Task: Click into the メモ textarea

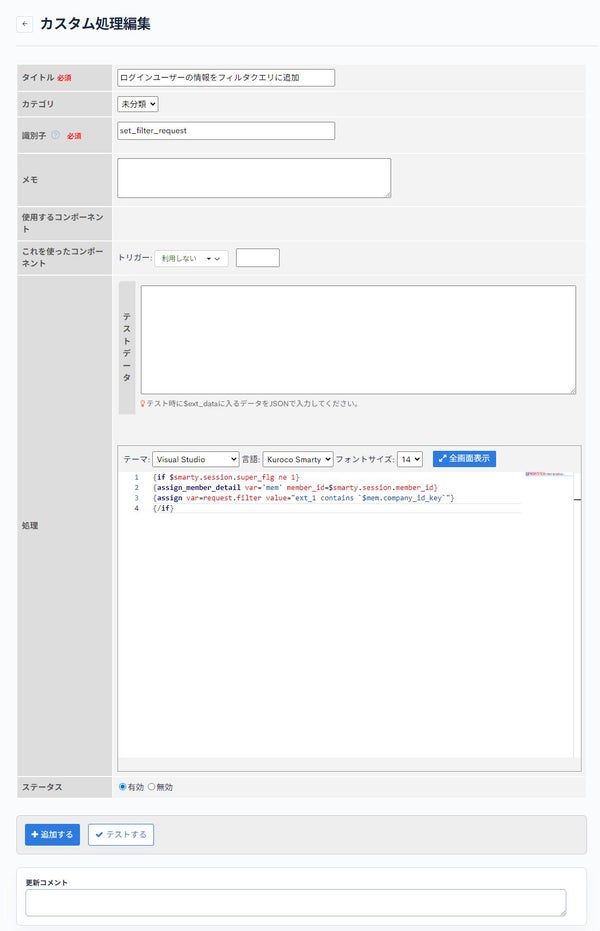Action: point(254,178)
